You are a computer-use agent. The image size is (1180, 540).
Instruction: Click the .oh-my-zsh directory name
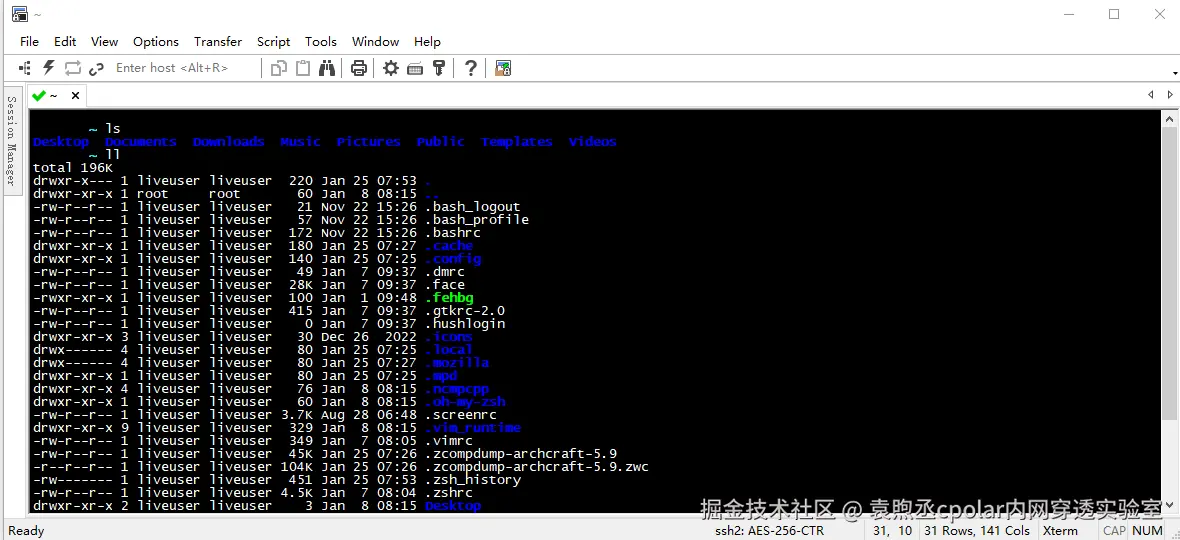(465, 402)
